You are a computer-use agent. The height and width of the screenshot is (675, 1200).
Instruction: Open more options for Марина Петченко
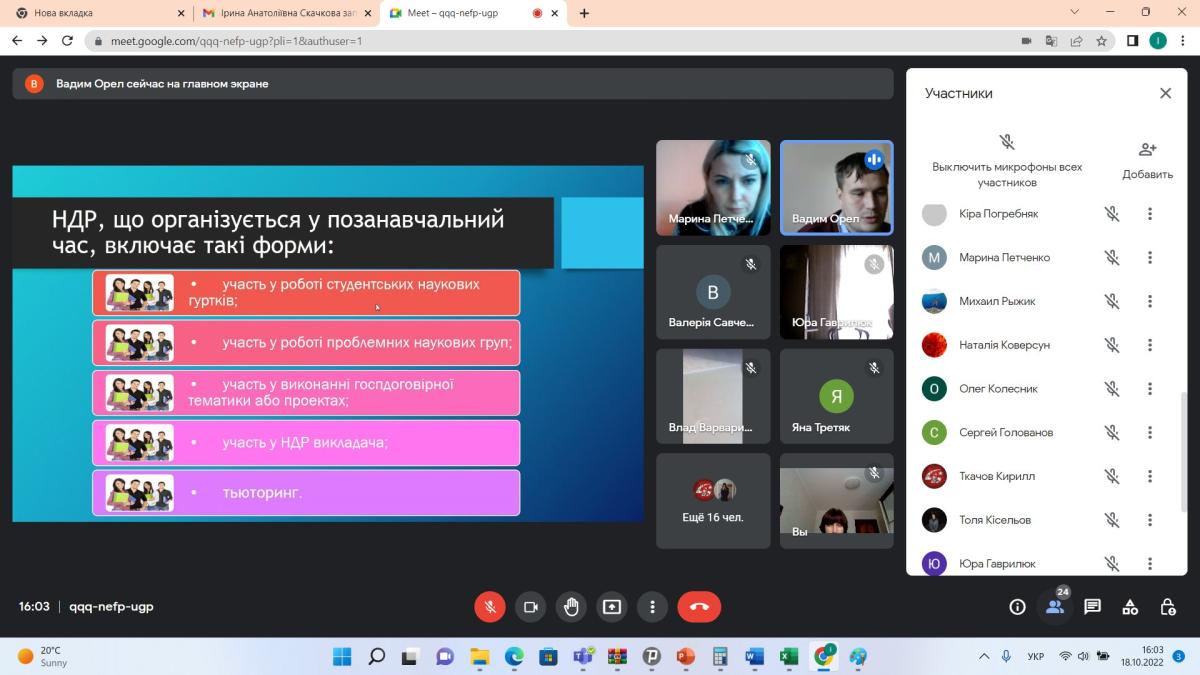1150,258
